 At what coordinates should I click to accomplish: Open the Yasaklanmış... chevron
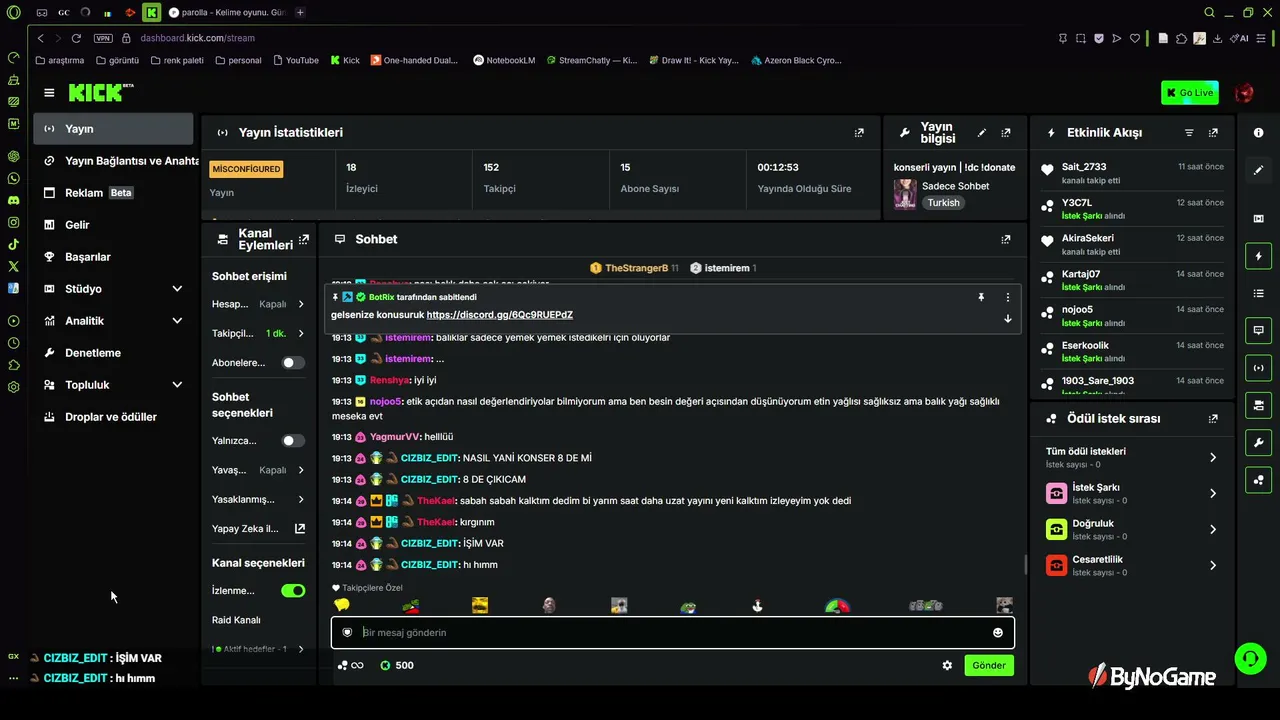(301, 499)
